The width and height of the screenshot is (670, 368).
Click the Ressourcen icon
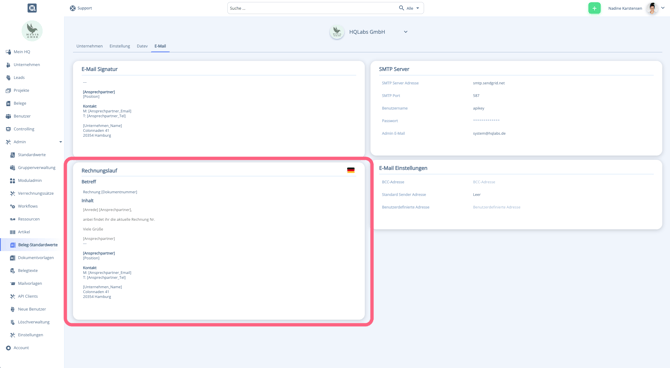click(12, 219)
